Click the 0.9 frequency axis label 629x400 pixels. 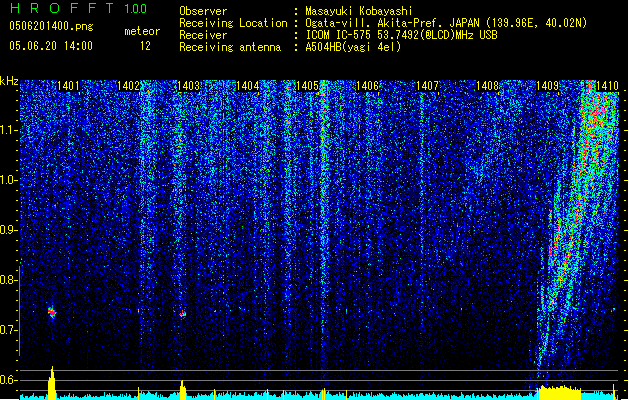[8, 230]
